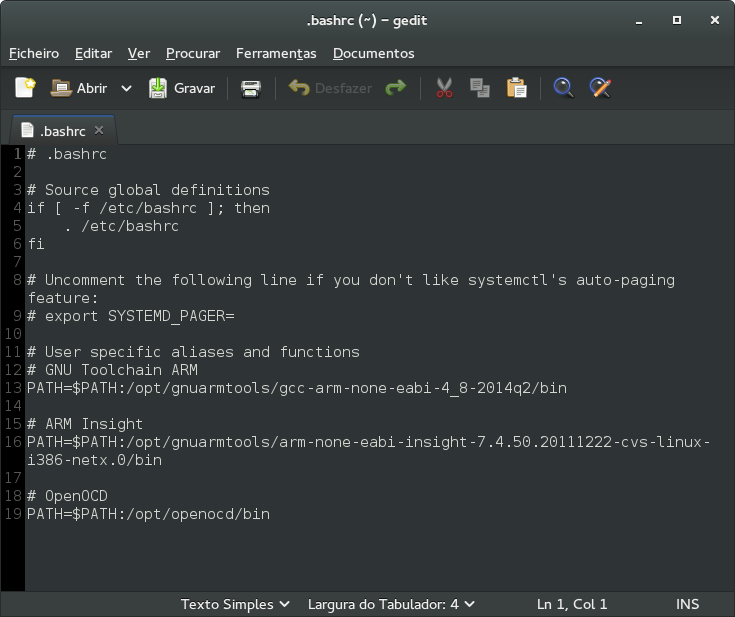The width and height of the screenshot is (735, 617).
Task: Click the Gravar label in the toolbar
Action: (194, 88)
